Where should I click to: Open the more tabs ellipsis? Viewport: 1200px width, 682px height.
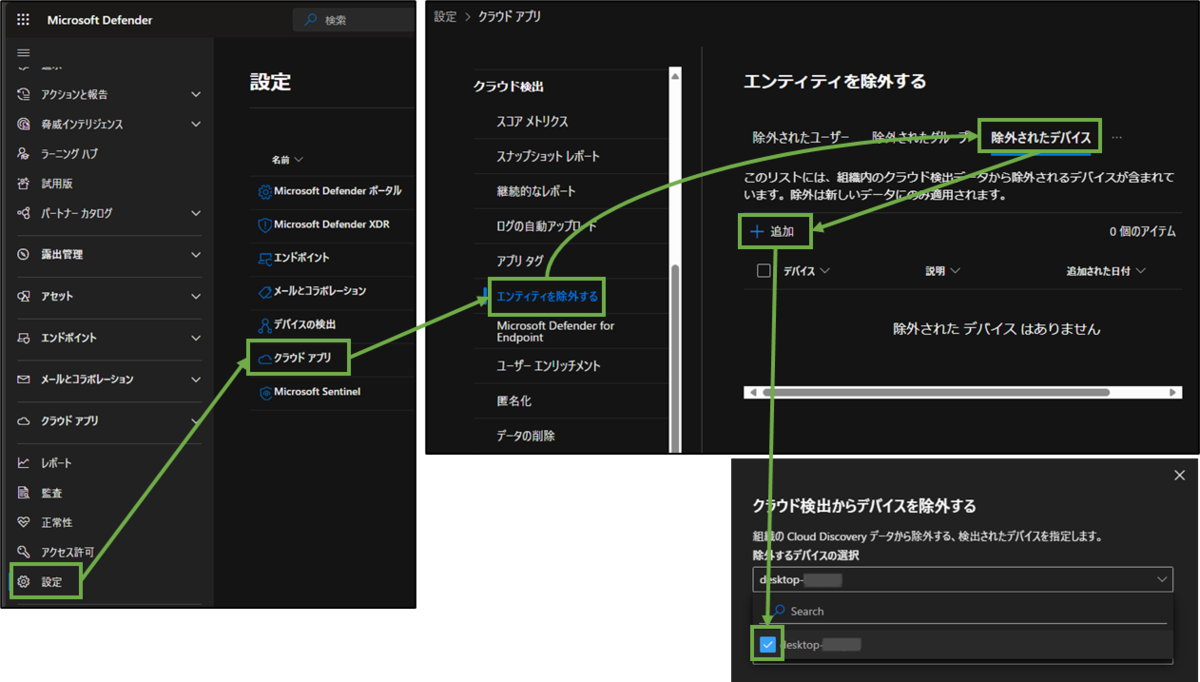coord(1116,138)
